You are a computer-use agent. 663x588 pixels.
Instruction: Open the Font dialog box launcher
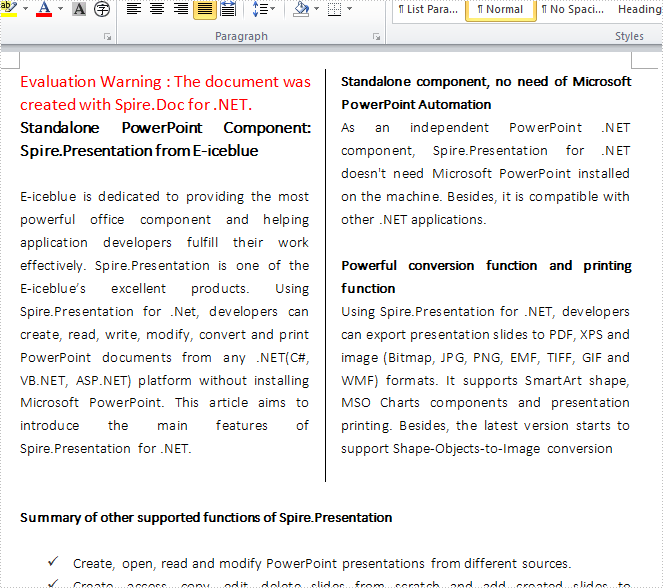(107, 37)
